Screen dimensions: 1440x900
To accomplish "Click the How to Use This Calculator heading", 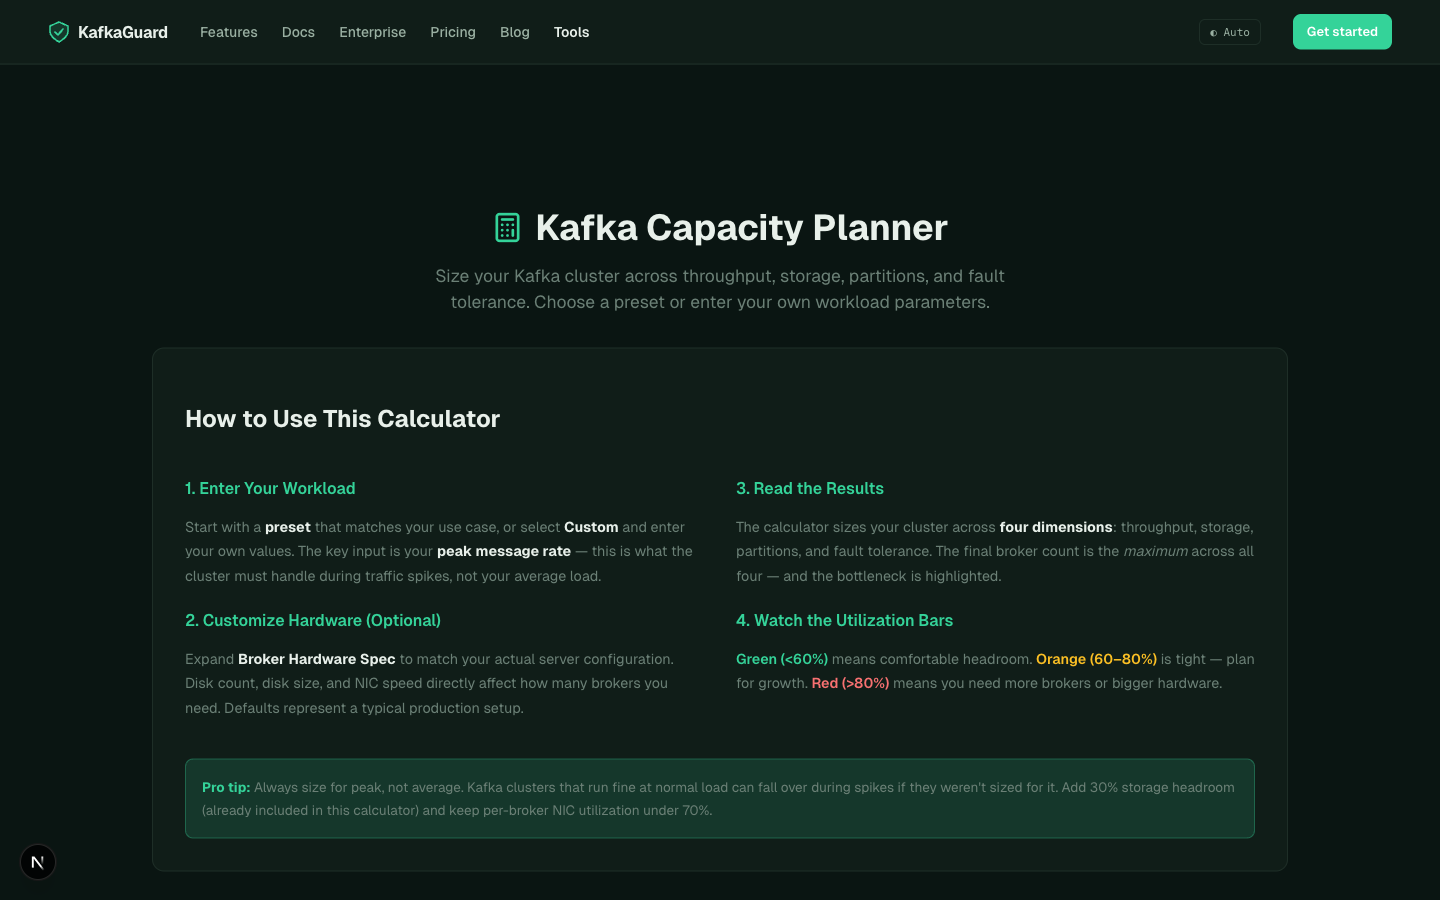I will click(x=342, y=419).
